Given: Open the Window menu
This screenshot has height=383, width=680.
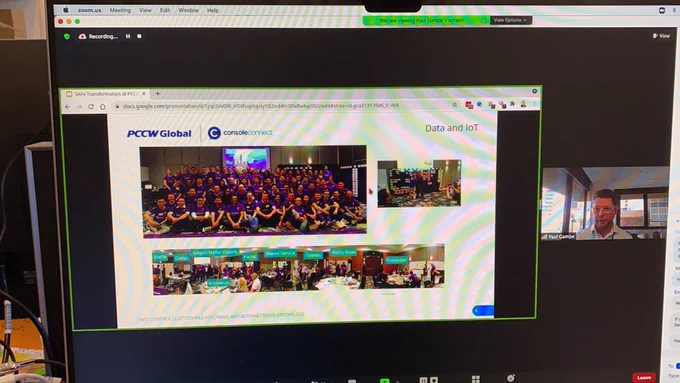Looking at the screenshot, I should (x=188, y=10).
